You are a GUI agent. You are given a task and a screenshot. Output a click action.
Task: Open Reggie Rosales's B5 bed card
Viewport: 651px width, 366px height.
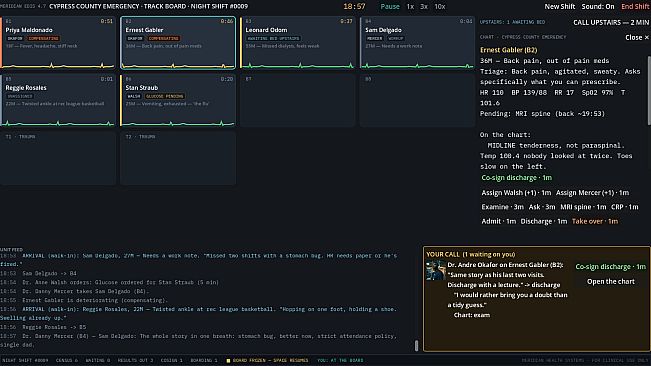[x=58, y=100]
